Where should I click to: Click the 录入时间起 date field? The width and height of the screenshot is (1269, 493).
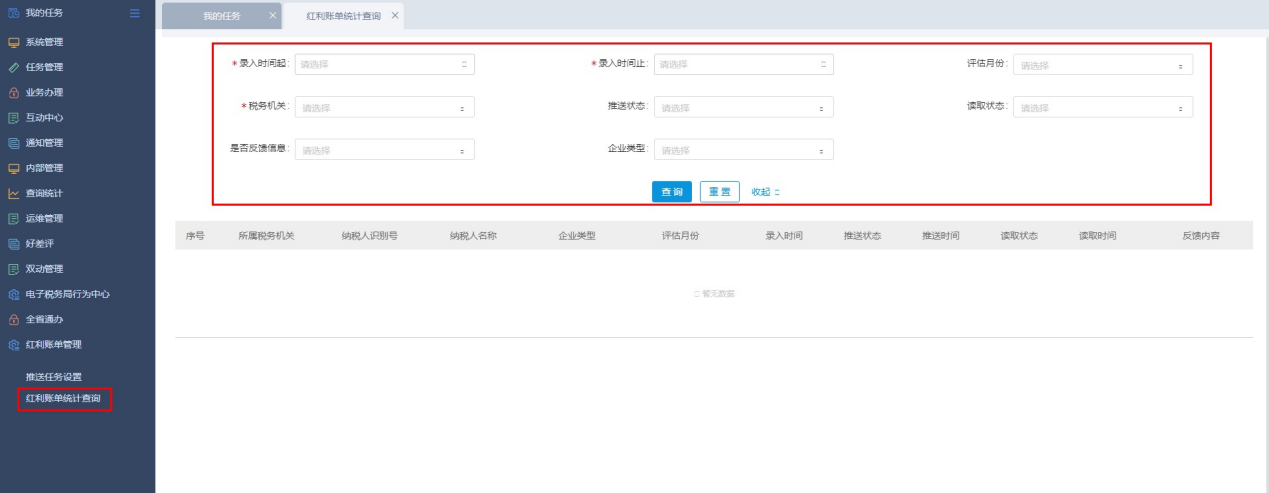pyautogui.click(x=385, y=64)
